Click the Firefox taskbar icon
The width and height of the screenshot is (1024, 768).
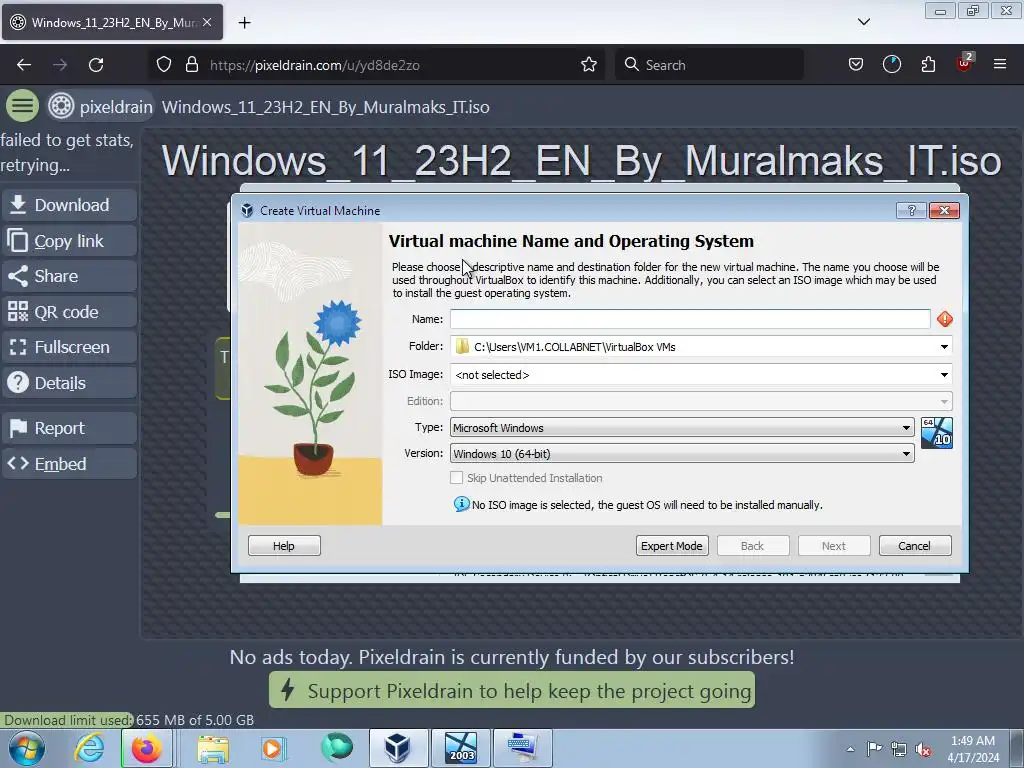[146, 748]
